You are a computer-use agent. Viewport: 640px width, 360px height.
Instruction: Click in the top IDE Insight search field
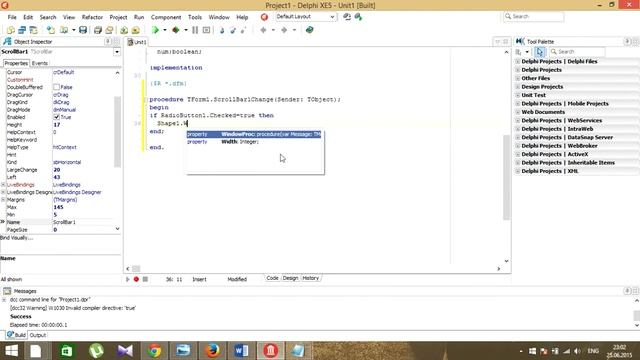pyautogui.click(x=533, y=16)
